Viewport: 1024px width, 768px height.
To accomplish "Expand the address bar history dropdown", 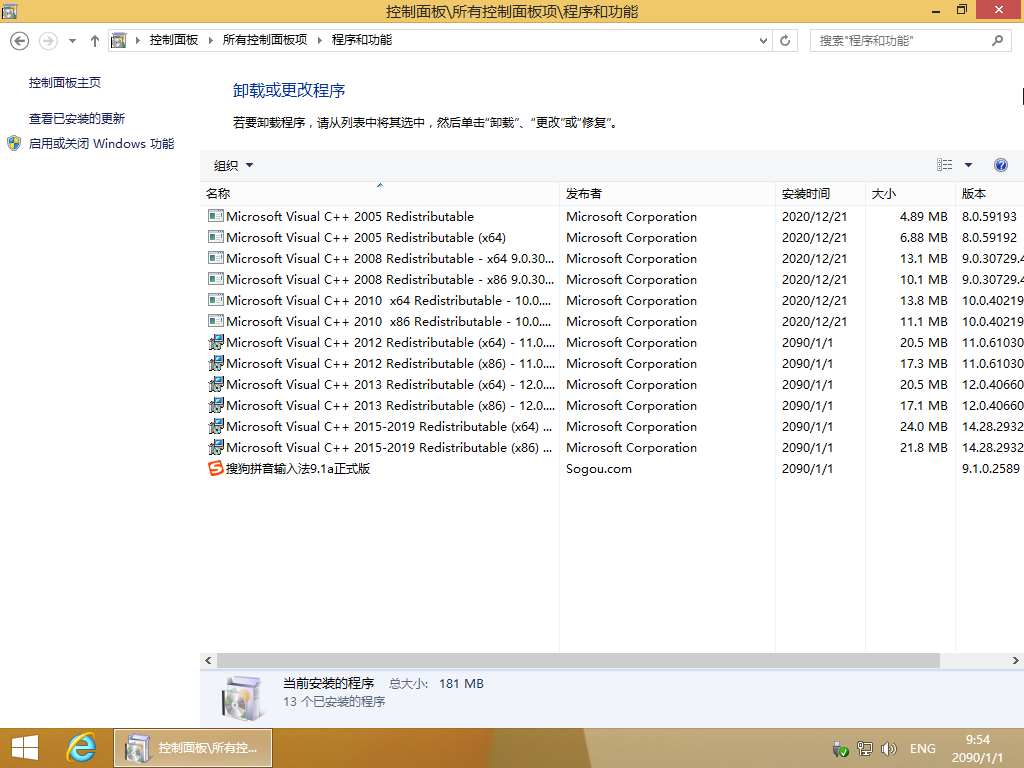I will click(x=763, y=40).
